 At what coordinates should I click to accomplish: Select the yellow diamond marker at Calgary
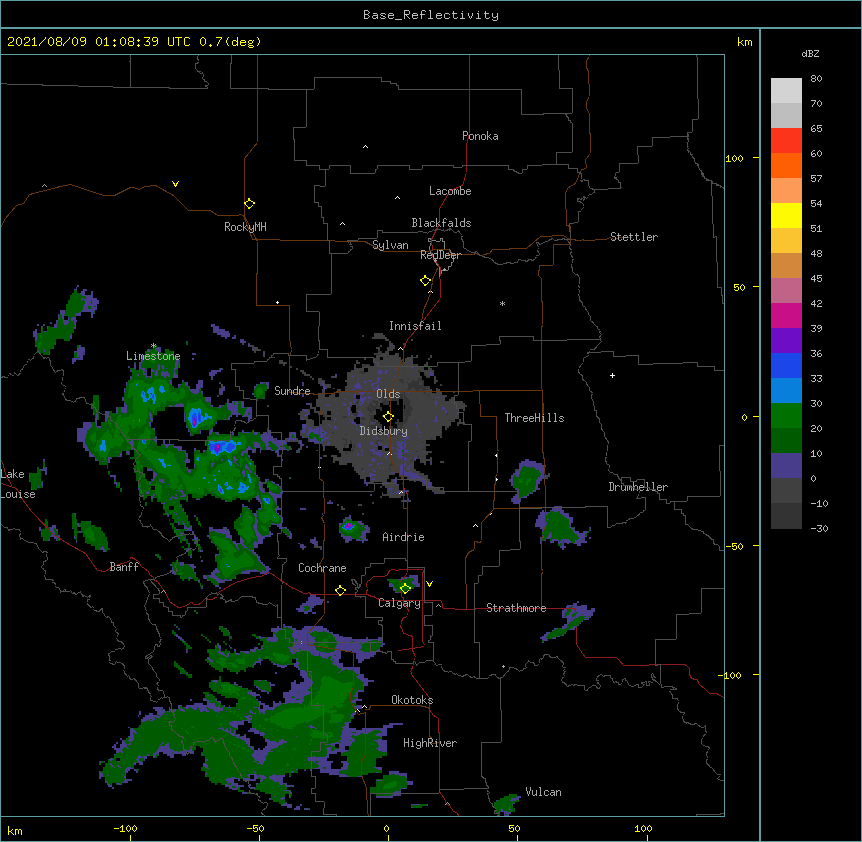(x=405, y=589)
